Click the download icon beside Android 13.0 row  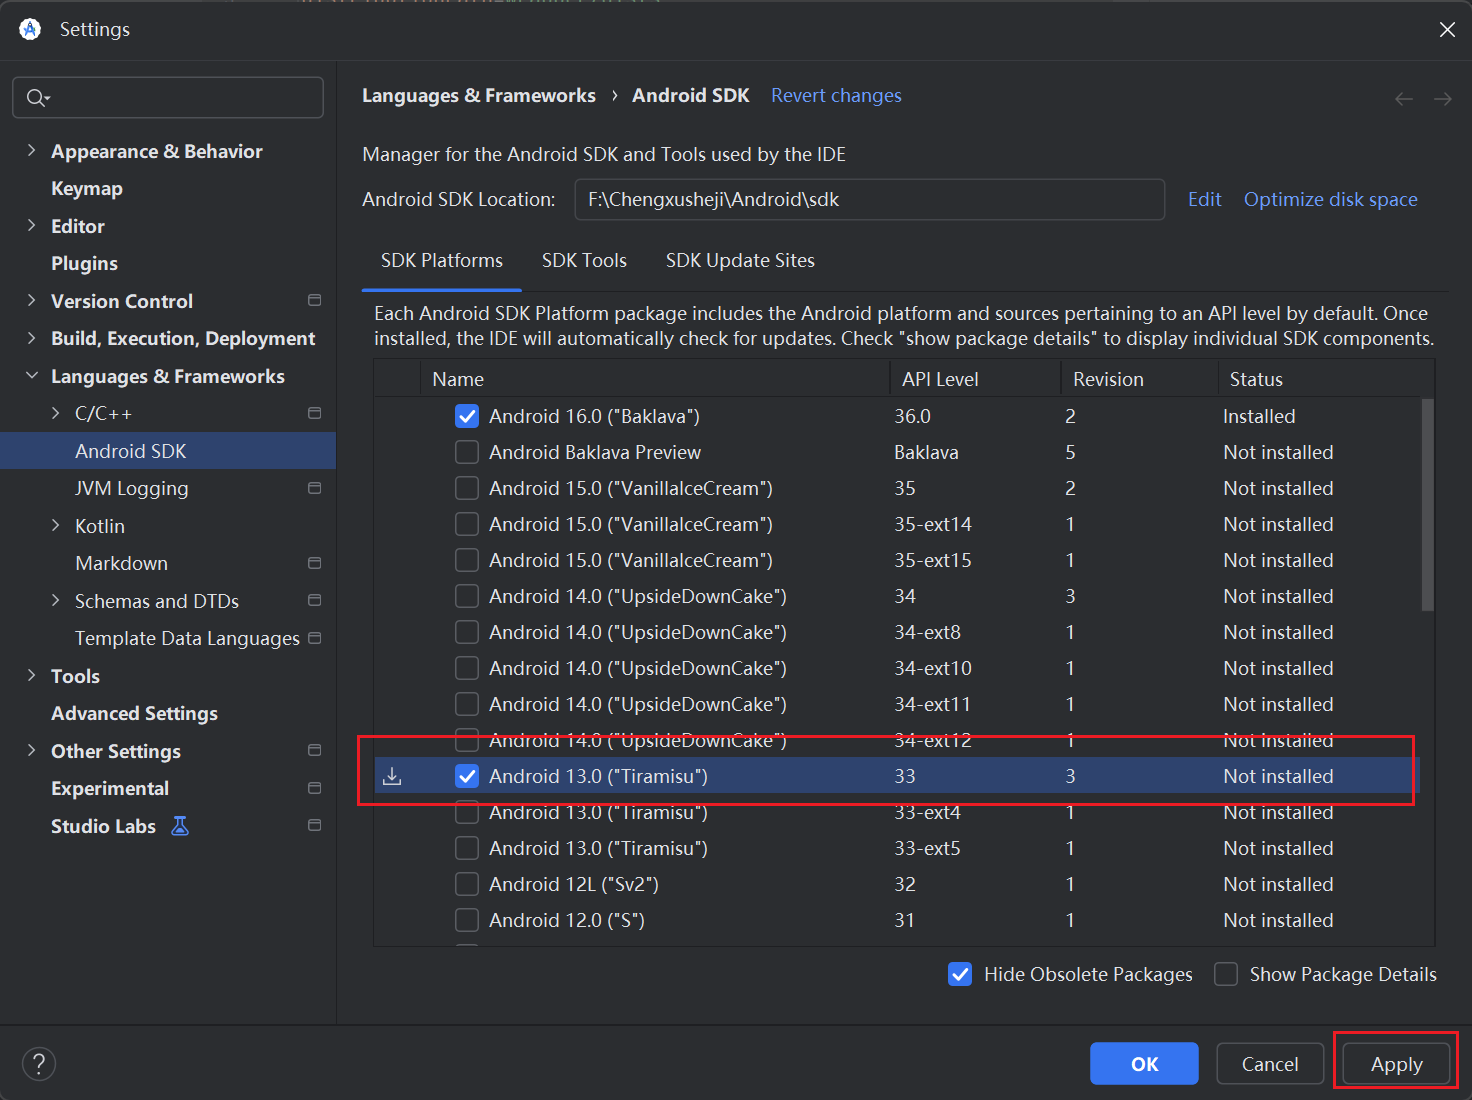(393, 776)
